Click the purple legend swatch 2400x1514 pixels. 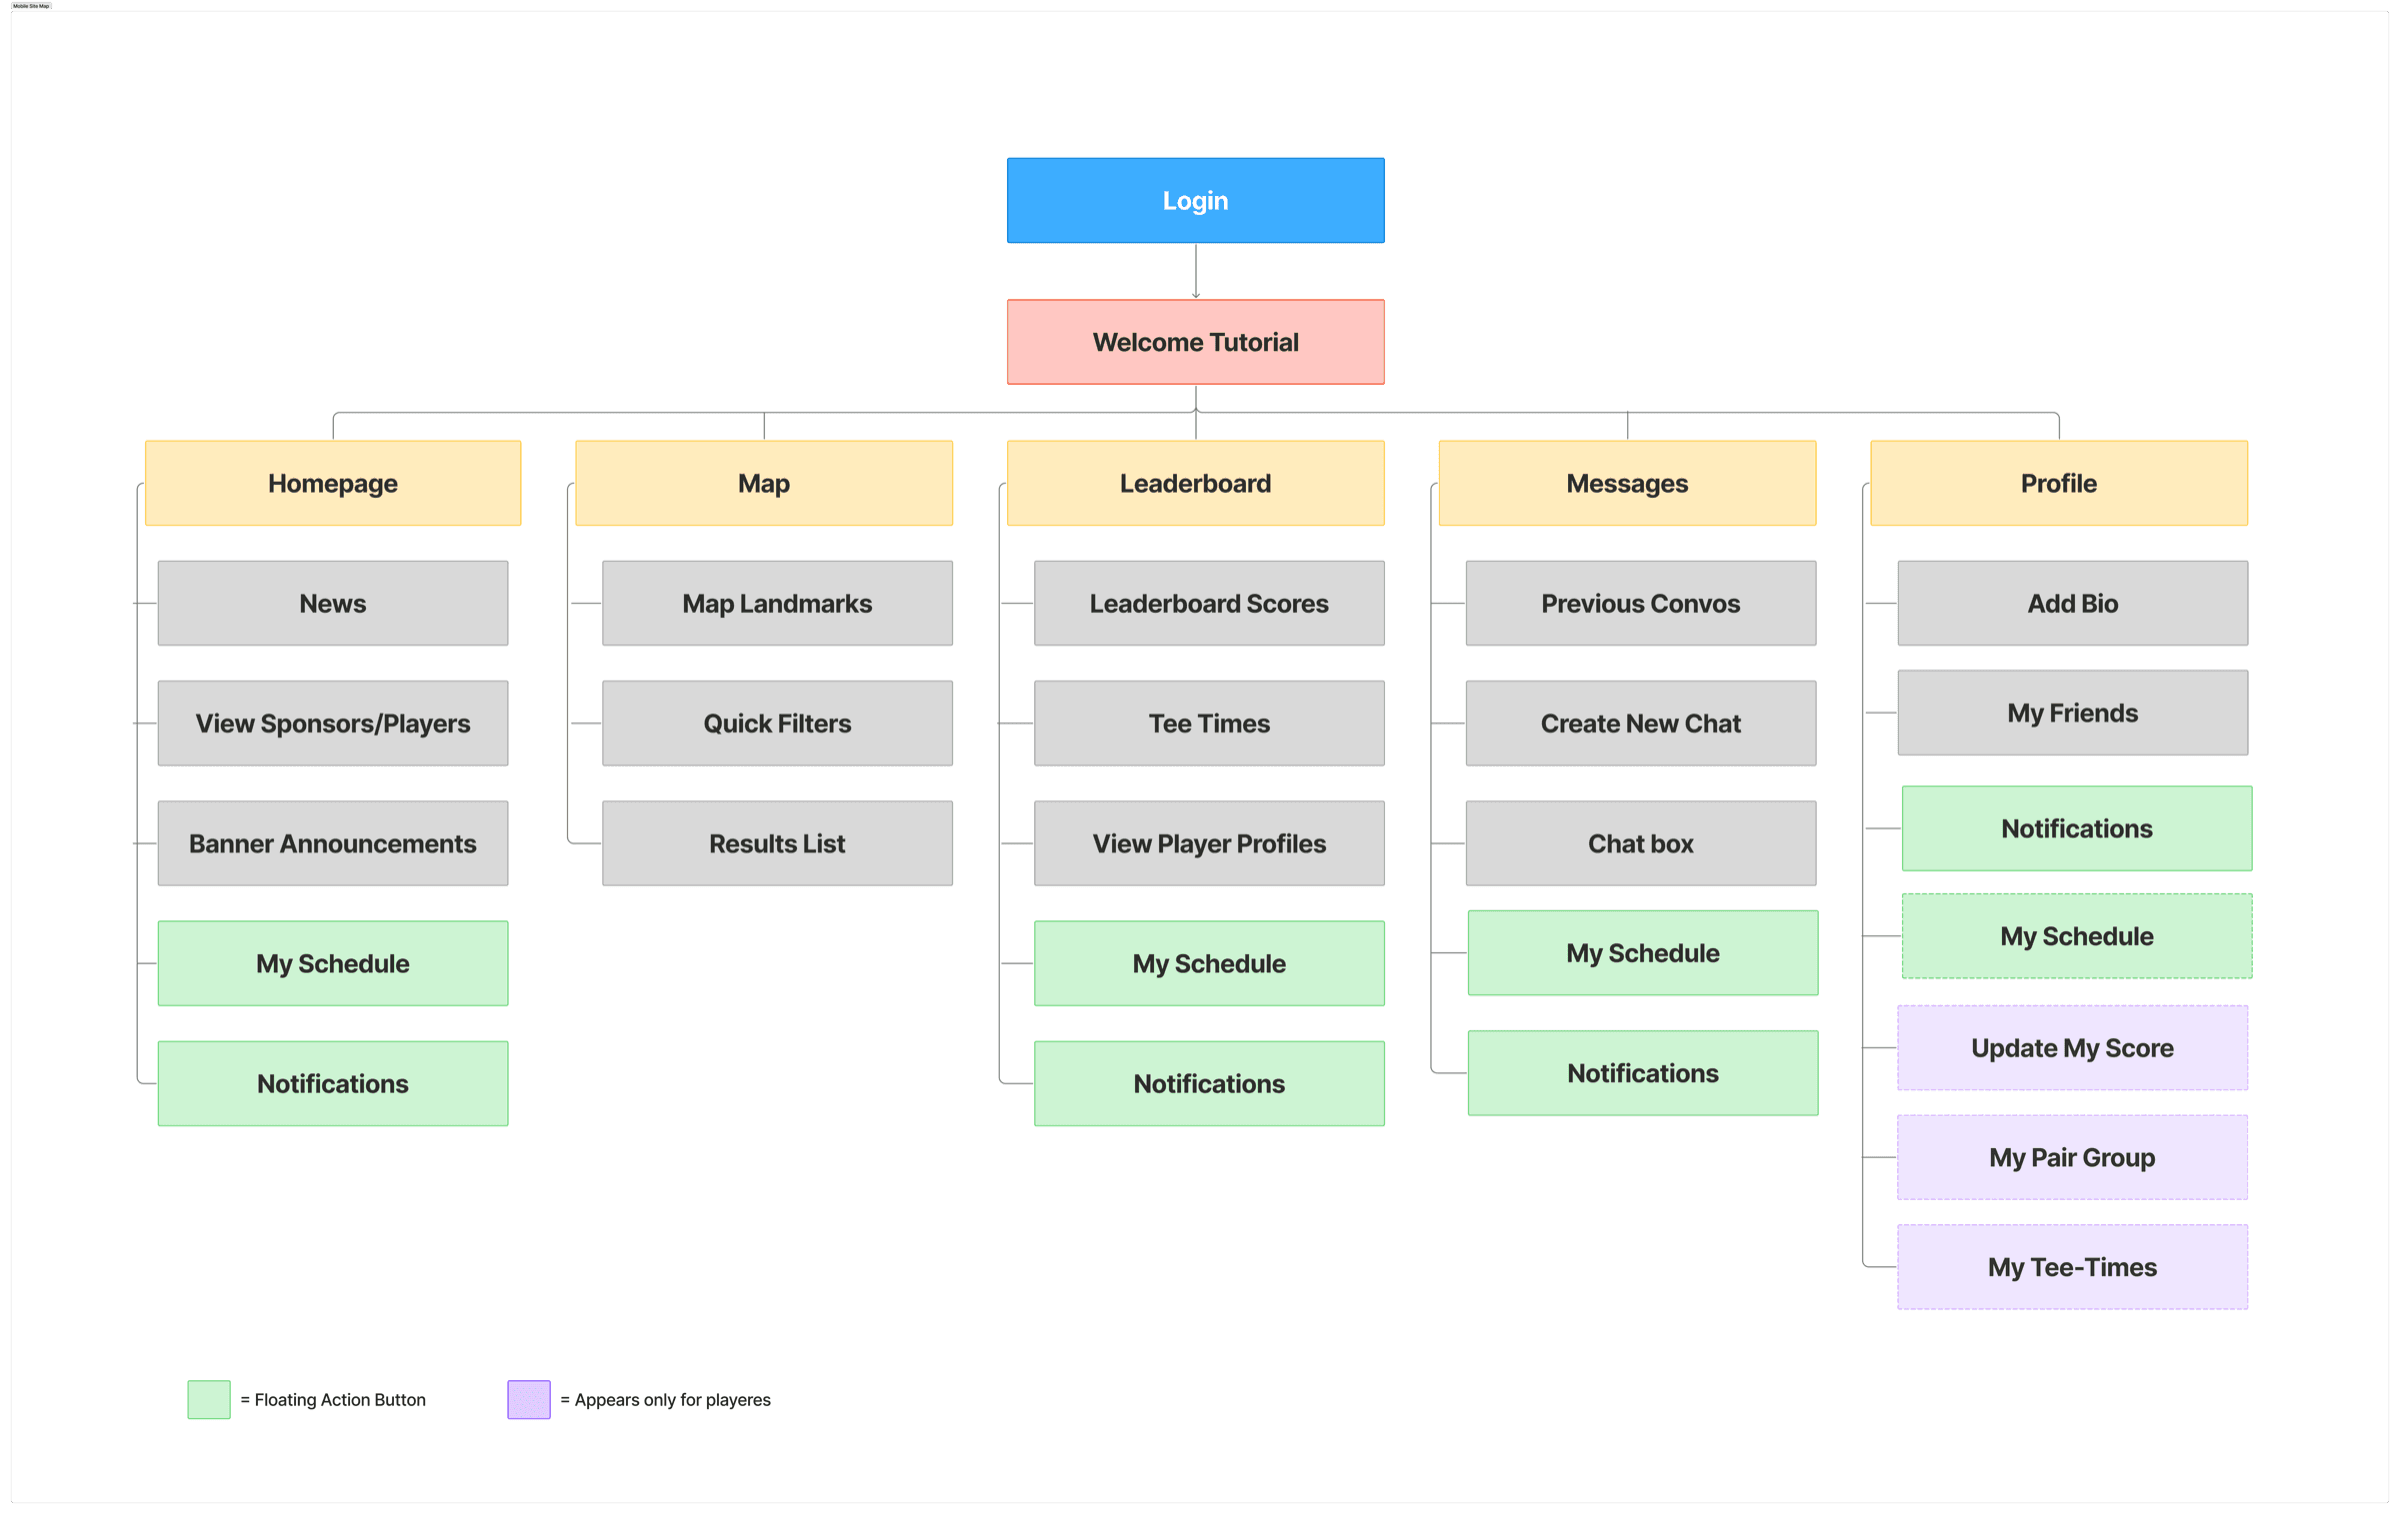point(529,1399)
